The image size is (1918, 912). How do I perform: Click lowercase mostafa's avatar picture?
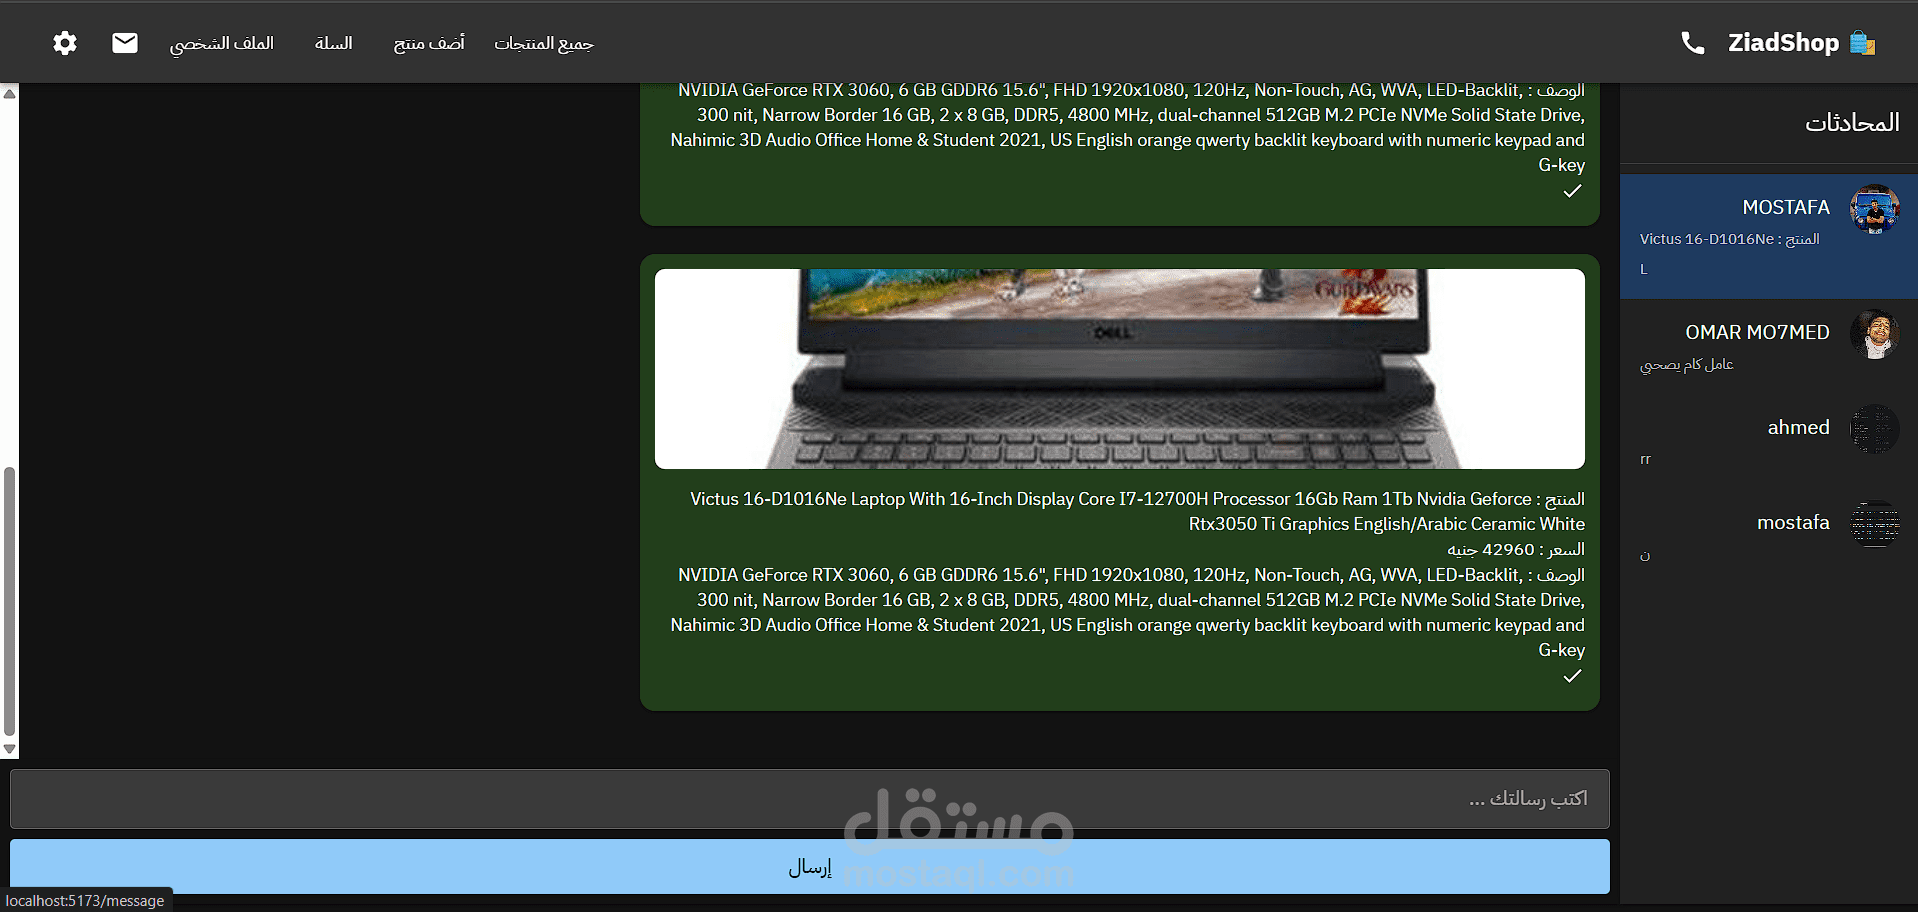click(x=1874, y=524)
